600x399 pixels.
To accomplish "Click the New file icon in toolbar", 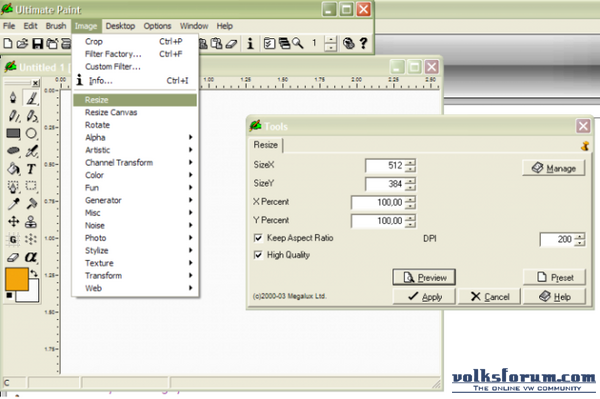I will 8,44.
